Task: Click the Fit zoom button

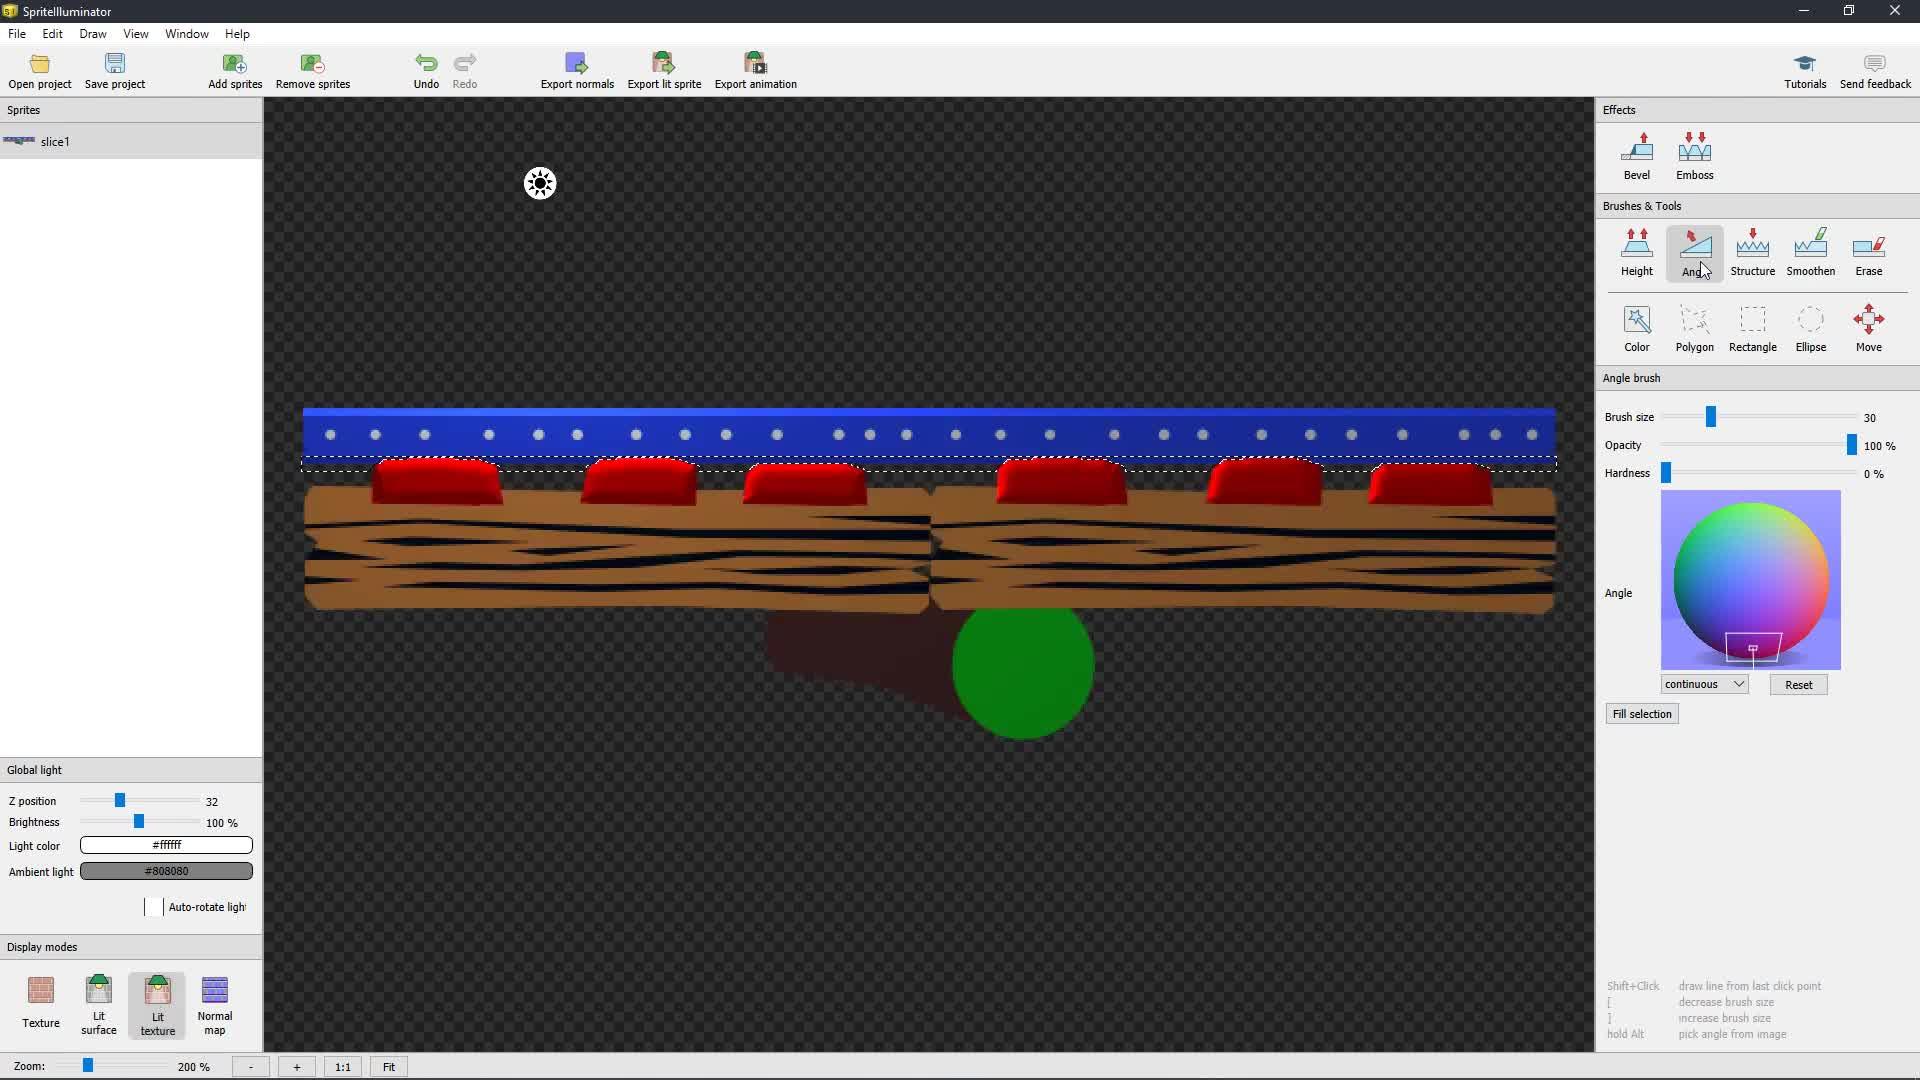Action: (x=389, y=1067)
